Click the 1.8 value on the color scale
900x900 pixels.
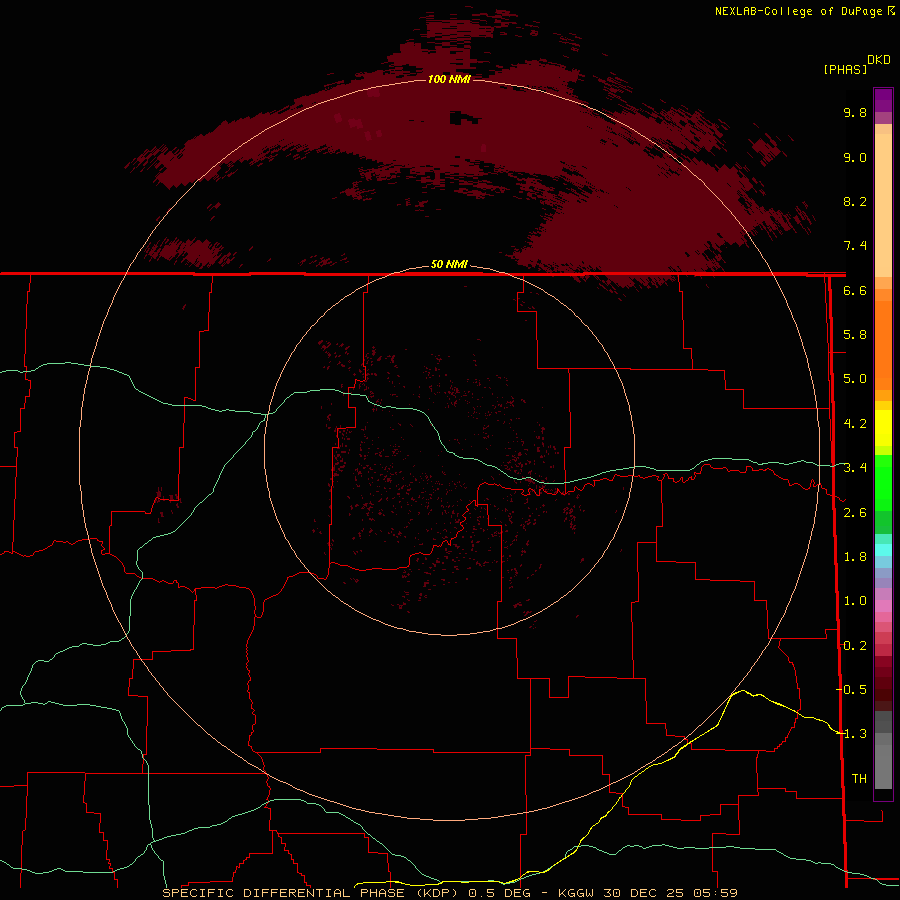[x=855, y=557]
